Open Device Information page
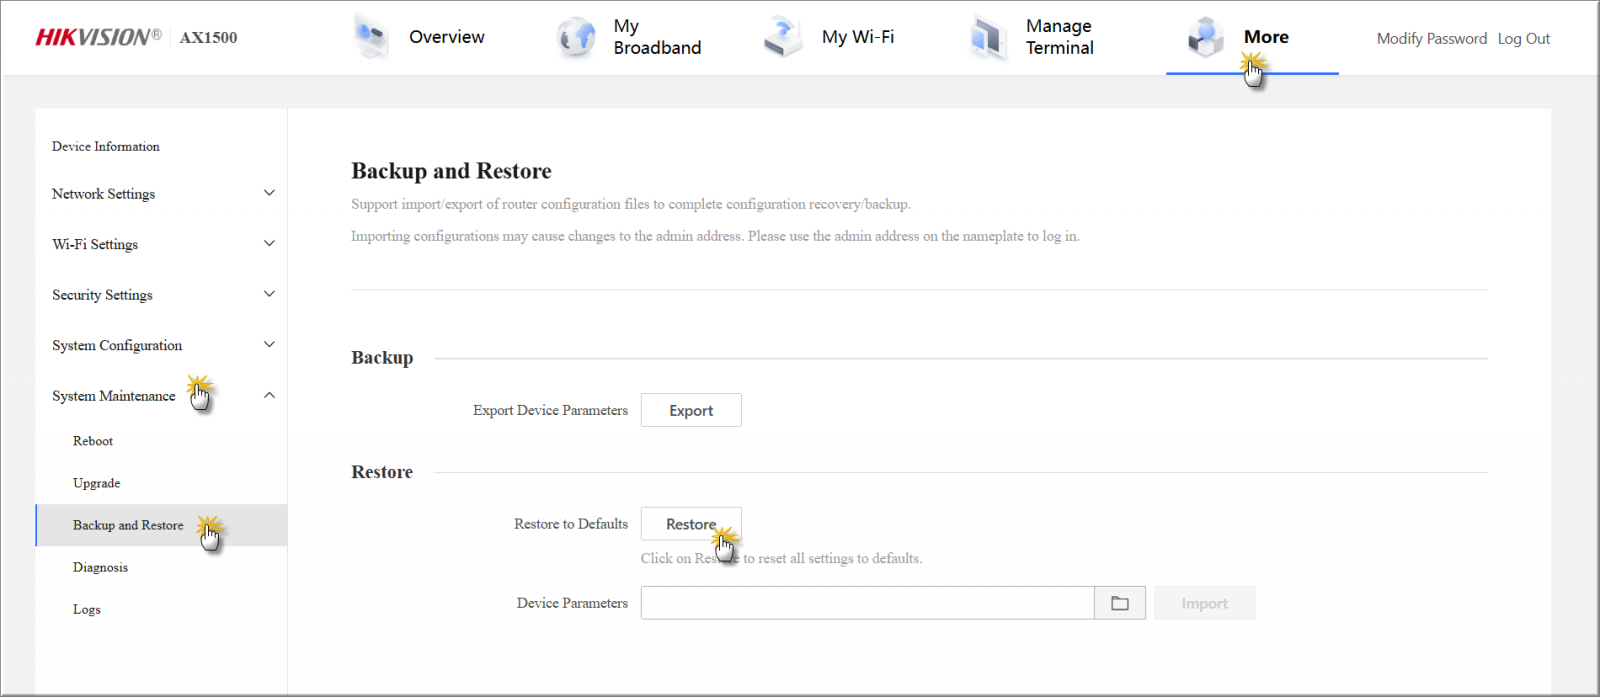 106,146
